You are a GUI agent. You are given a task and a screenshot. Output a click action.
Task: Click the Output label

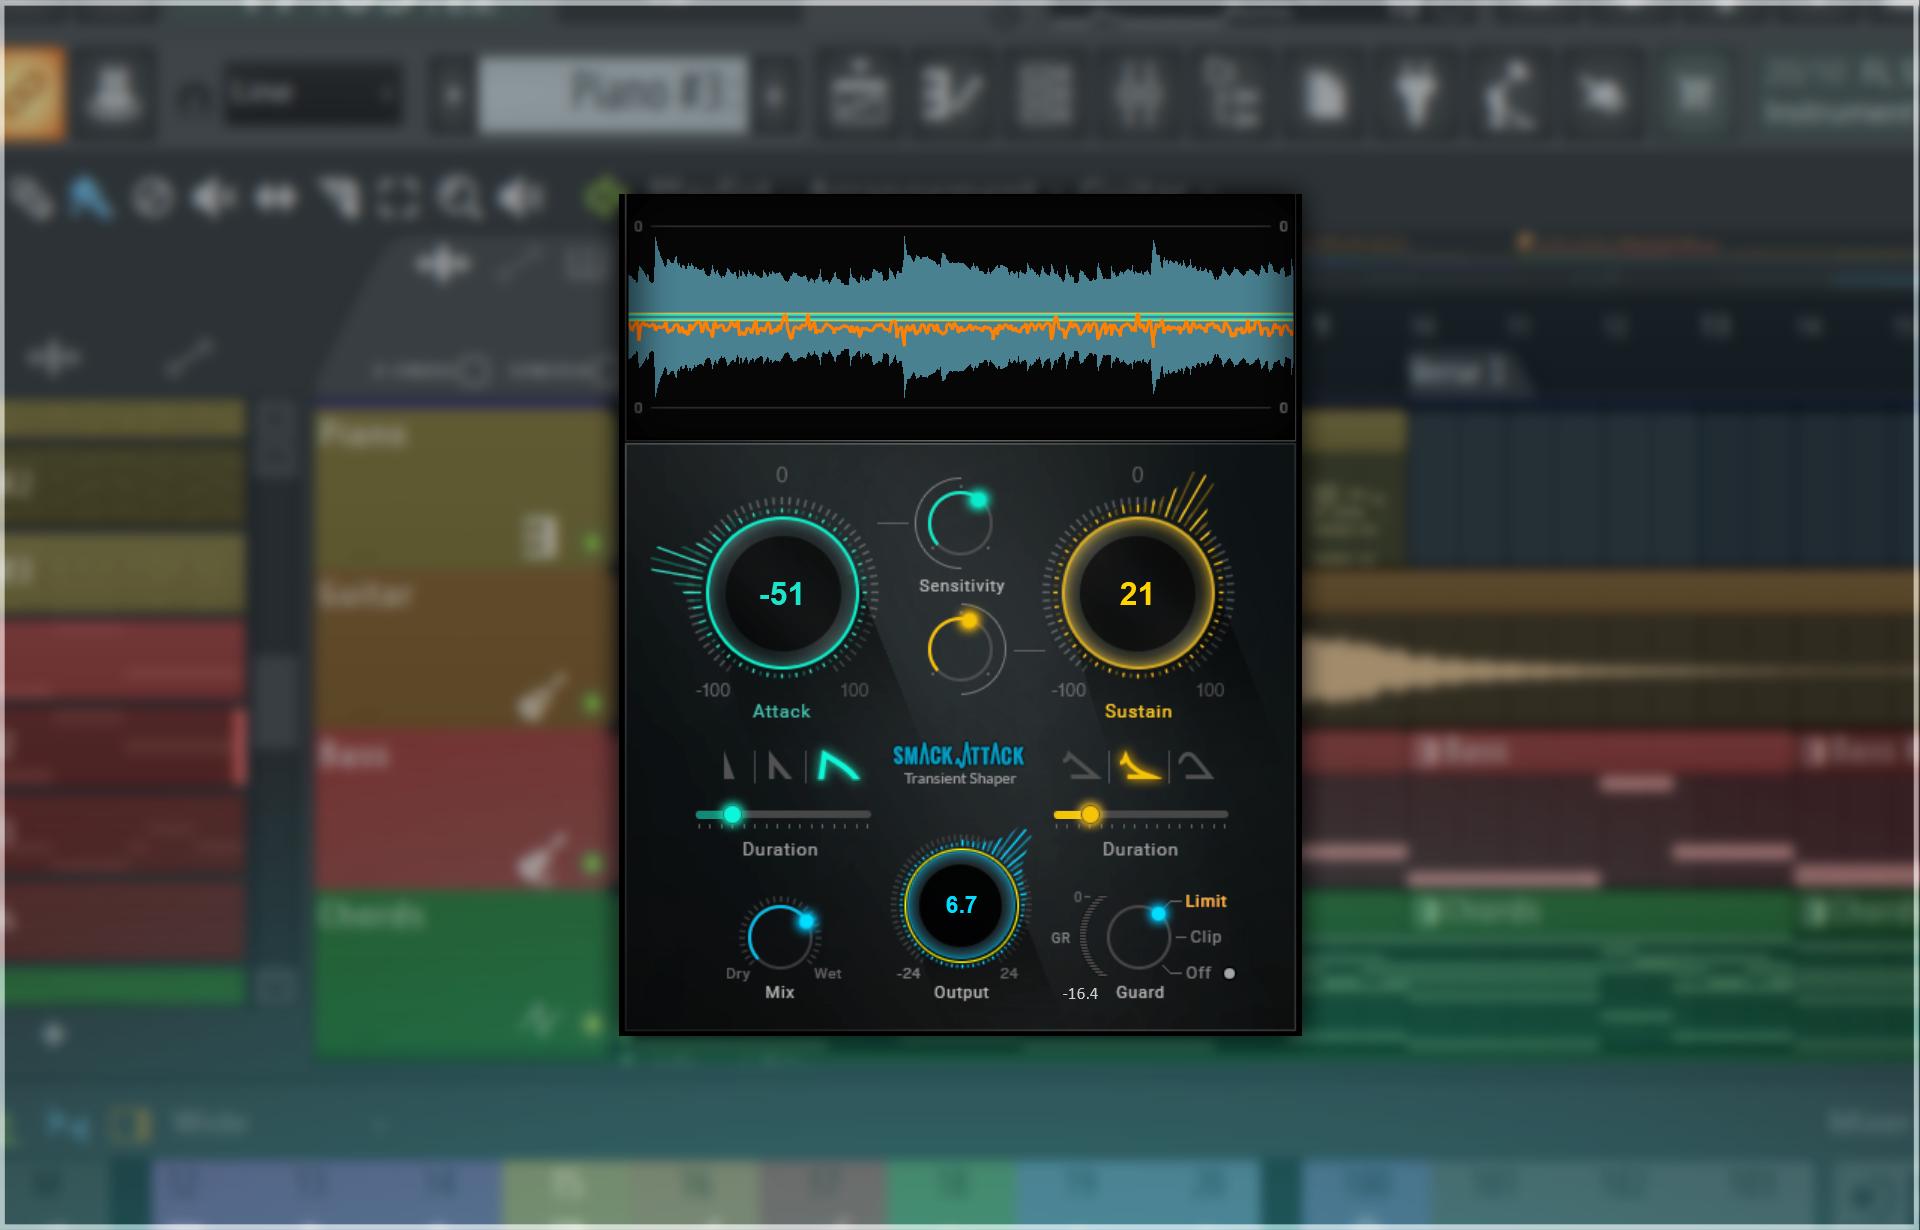(961, 992)
